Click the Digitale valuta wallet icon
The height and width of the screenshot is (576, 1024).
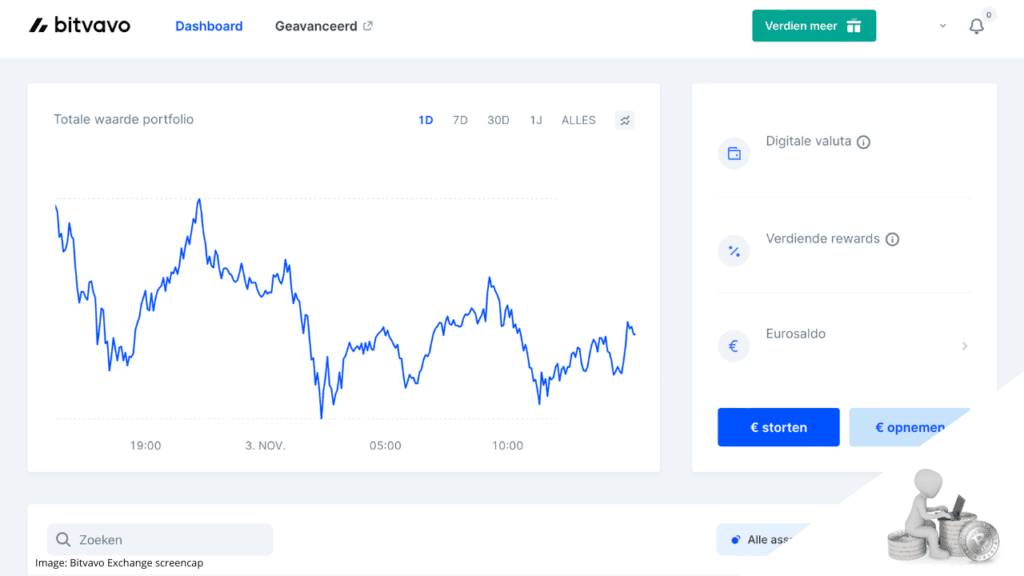click(x=734, y=153)
